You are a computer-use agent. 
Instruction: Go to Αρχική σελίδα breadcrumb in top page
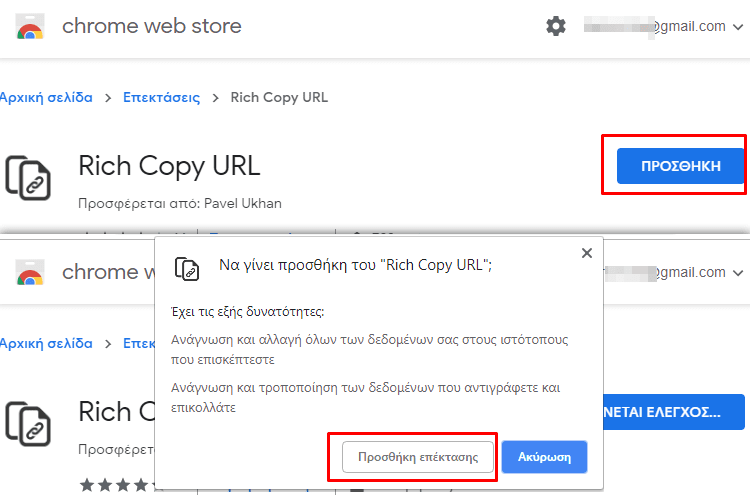pyautogui.click(x=46, y=98)
